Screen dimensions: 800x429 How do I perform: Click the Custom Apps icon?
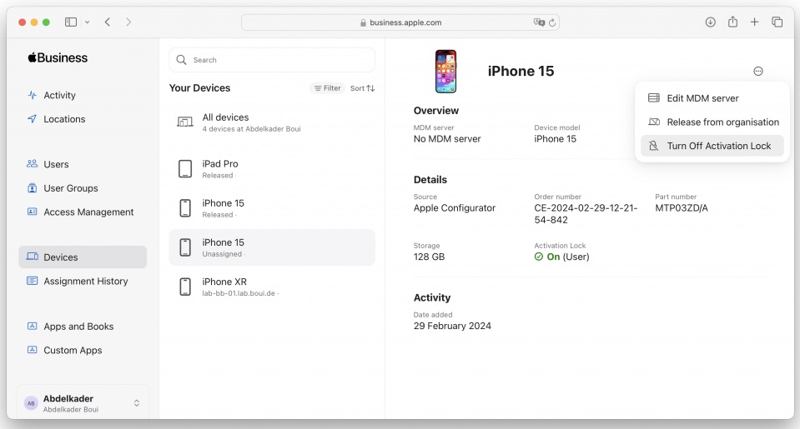click(x=32, y=350)
